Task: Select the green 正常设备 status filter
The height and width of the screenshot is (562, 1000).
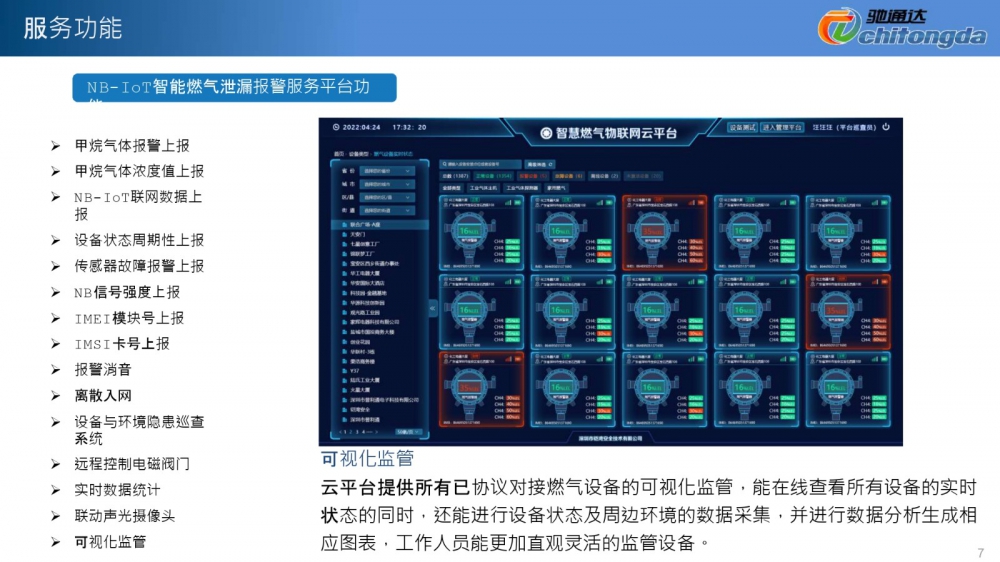Action: [x=494, y=176]
